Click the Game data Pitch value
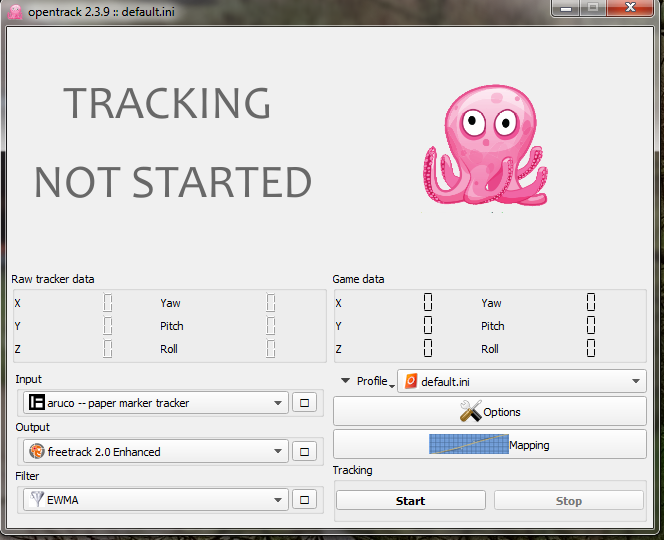 (591, 325)
